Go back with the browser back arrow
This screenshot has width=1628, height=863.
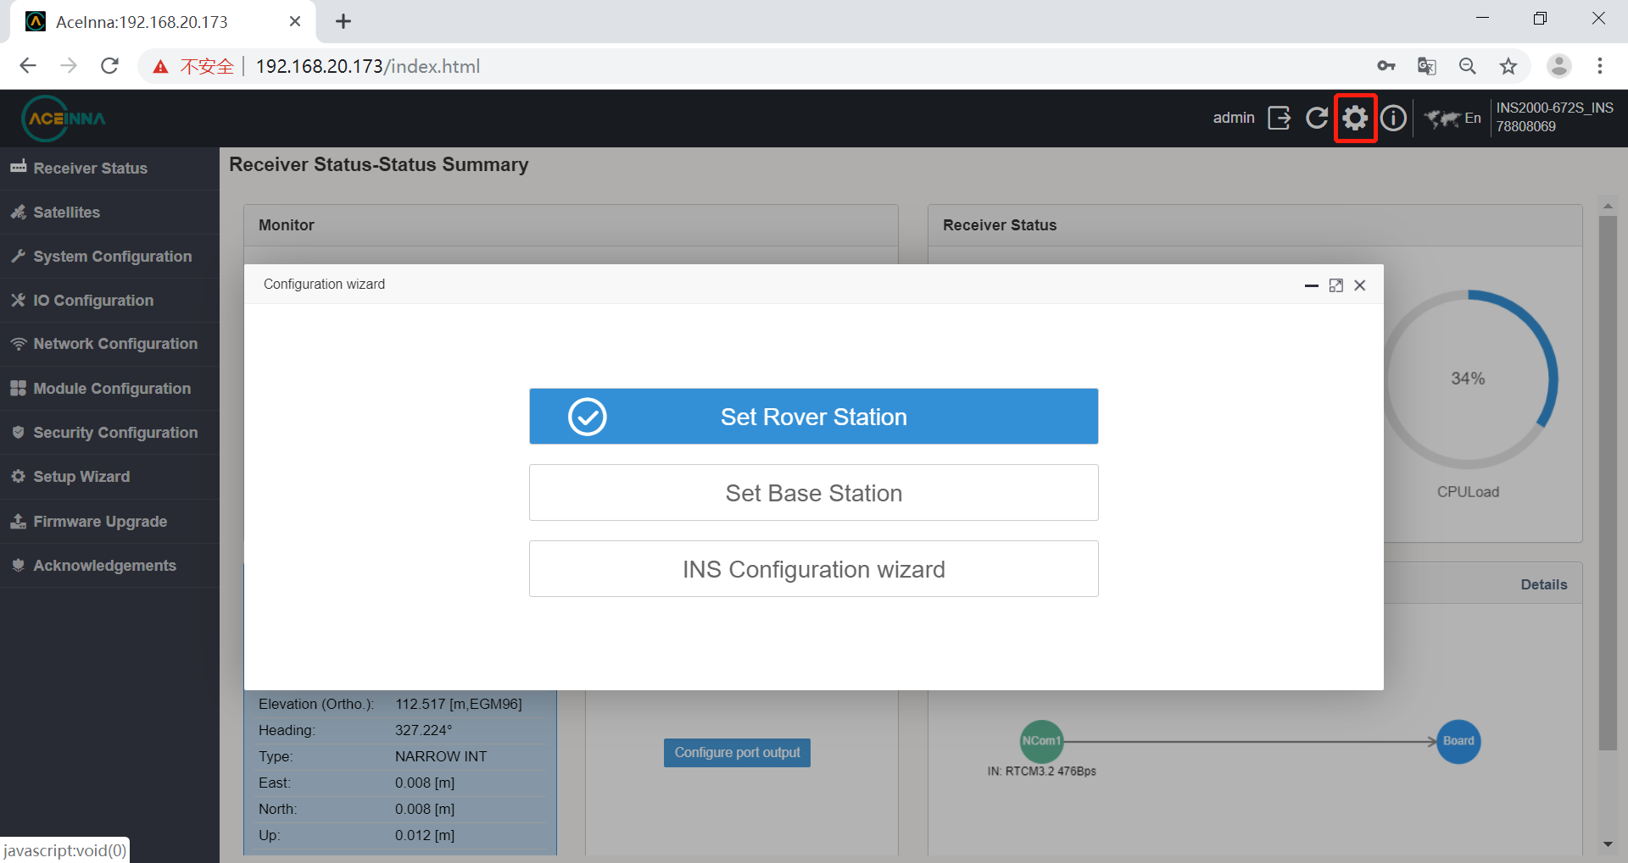27,66
